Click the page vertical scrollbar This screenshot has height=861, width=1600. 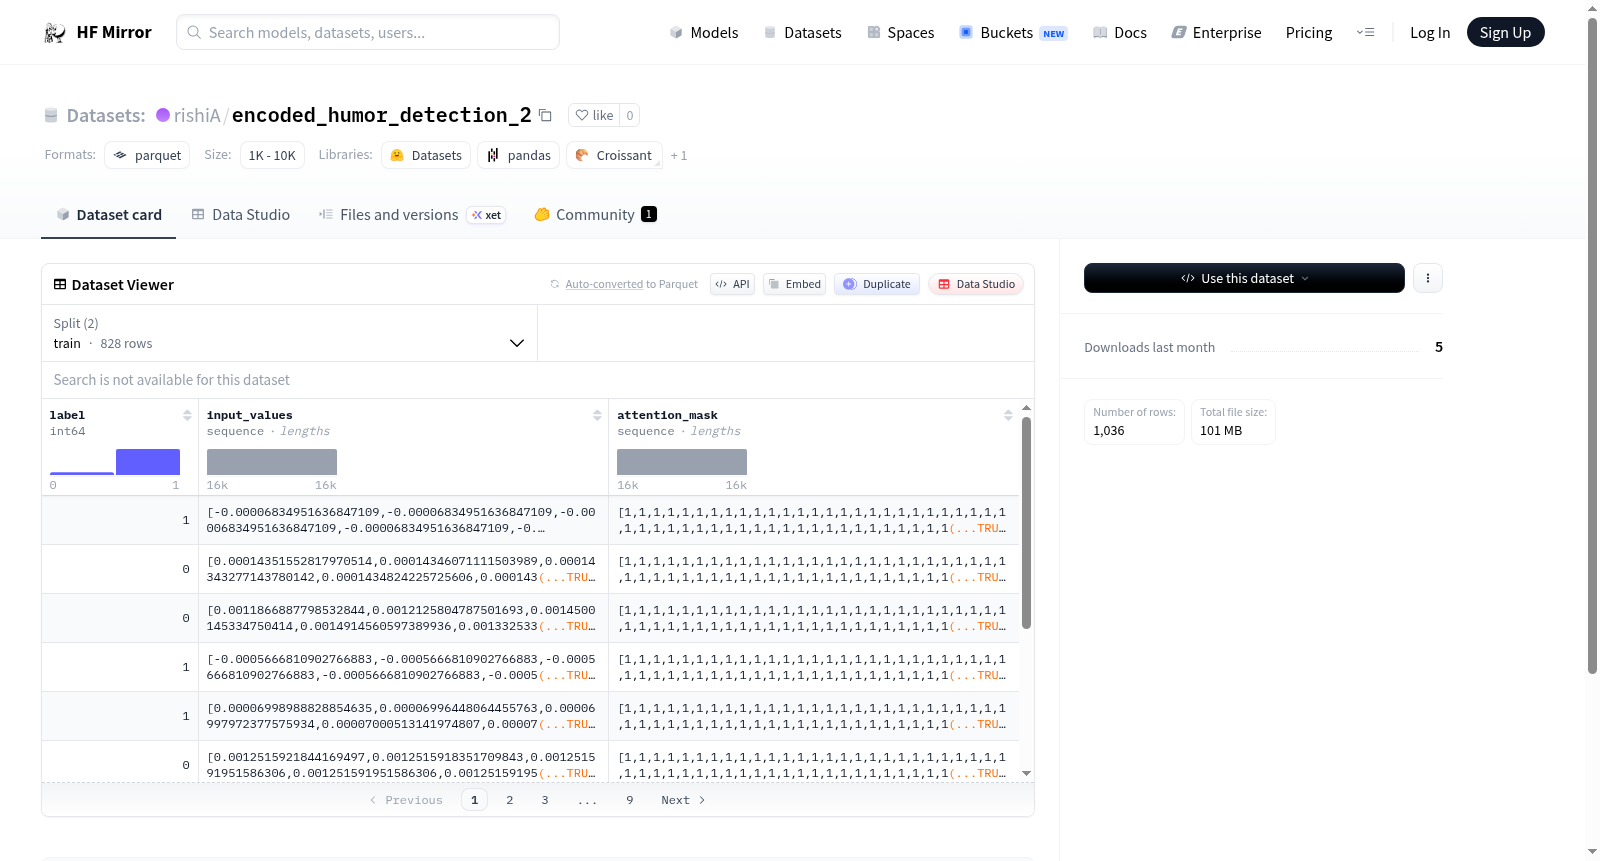1592,345
